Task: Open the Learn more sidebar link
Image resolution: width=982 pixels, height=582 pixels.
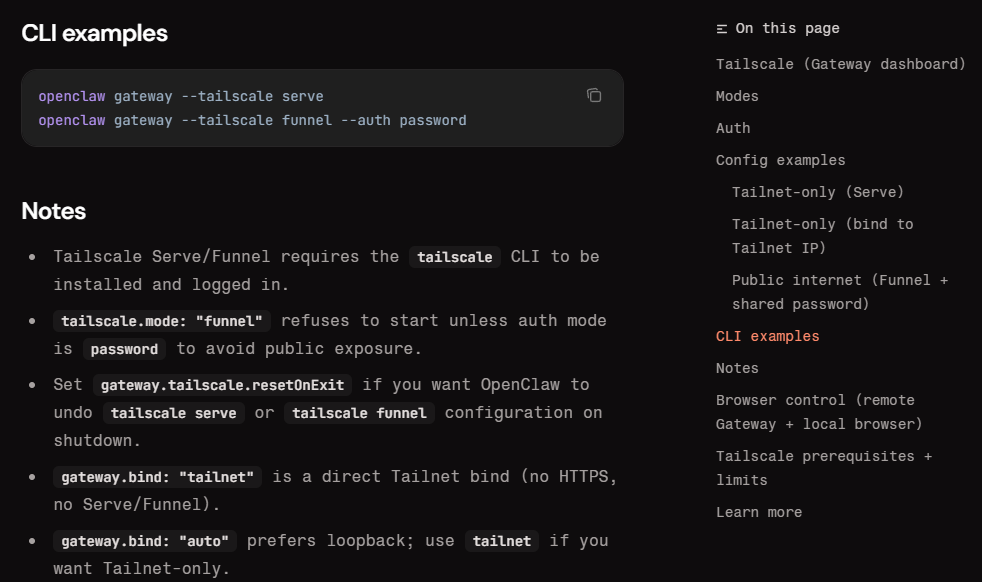Action: tap(759, 512)
